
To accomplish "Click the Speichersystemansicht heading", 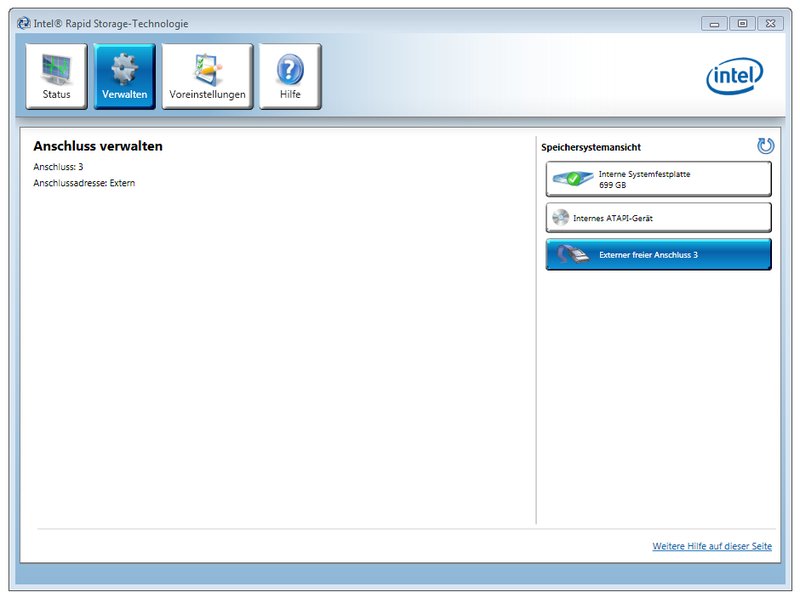I will 591,147.
